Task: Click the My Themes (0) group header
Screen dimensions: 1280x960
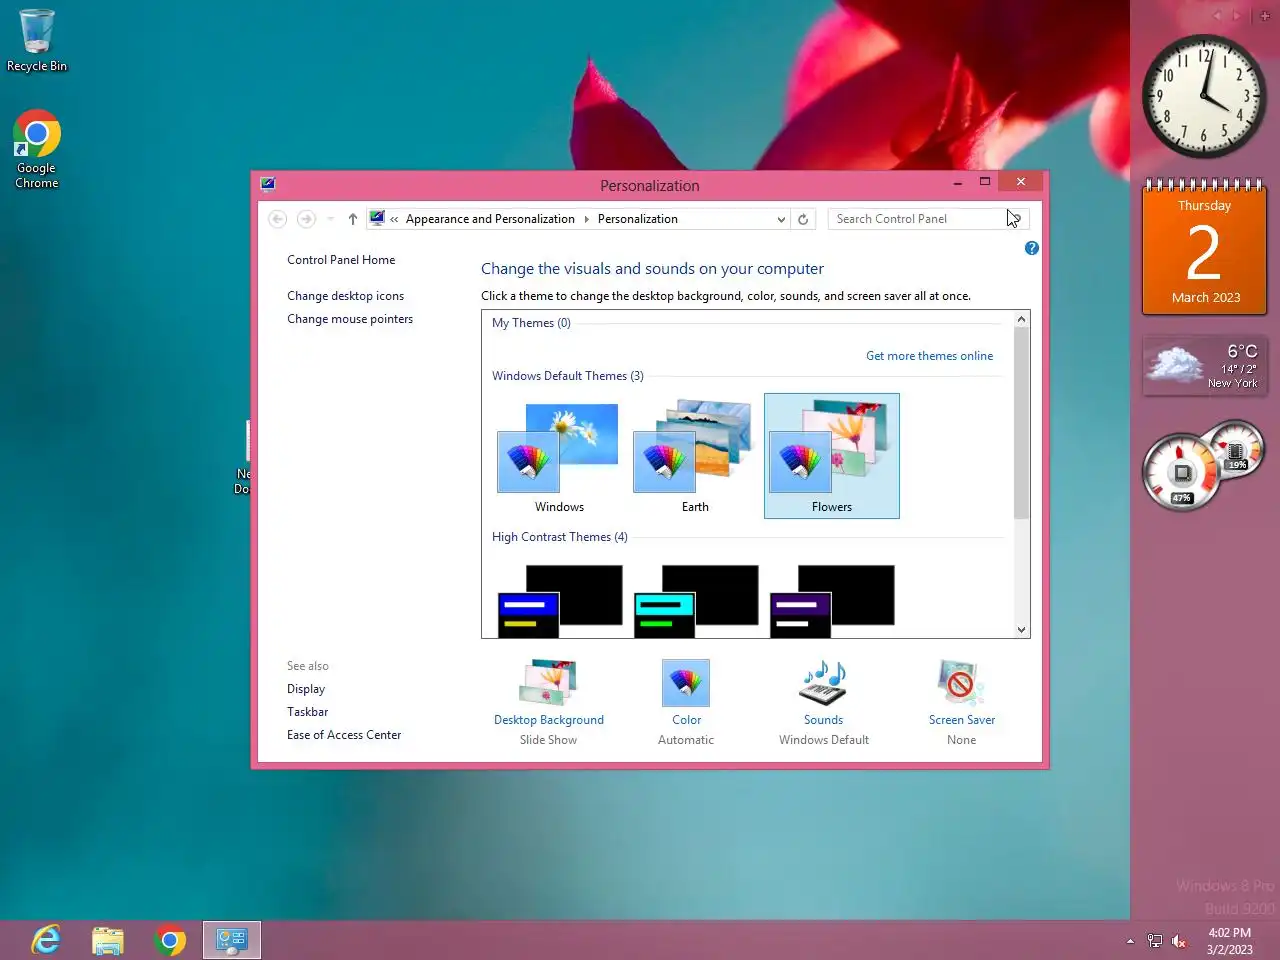Action: (531, 323)
